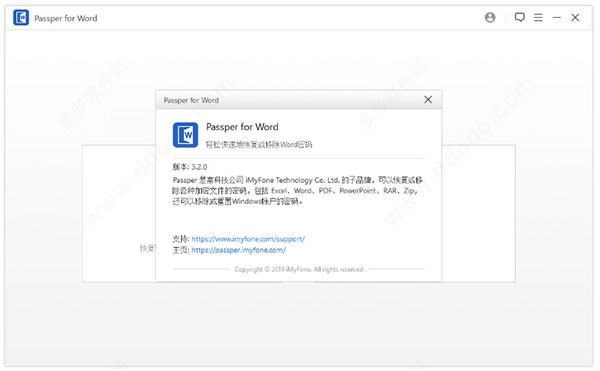Close the About Passper for Word dialog

tap(428, 100)
